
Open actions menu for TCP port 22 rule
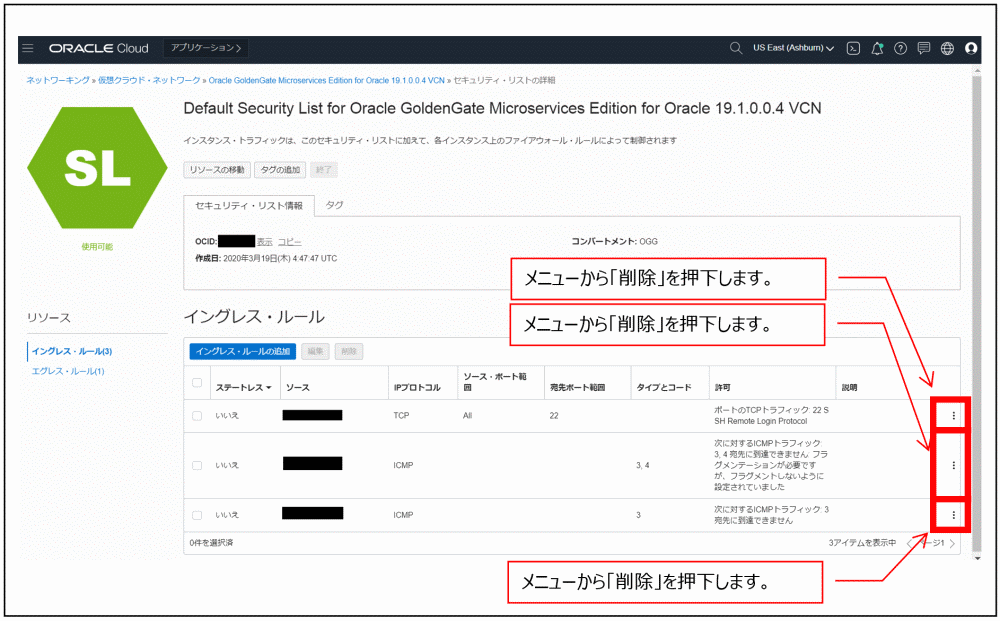click(x=953, y=416)
